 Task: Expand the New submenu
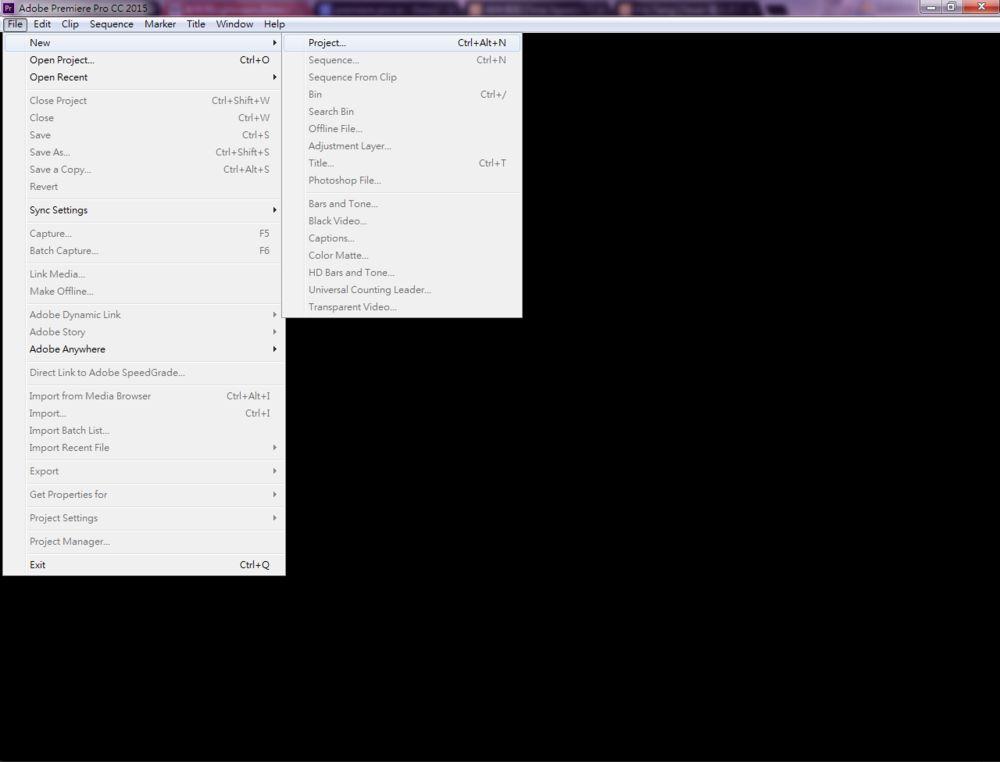pyautogui.click(x=144, y=43)
